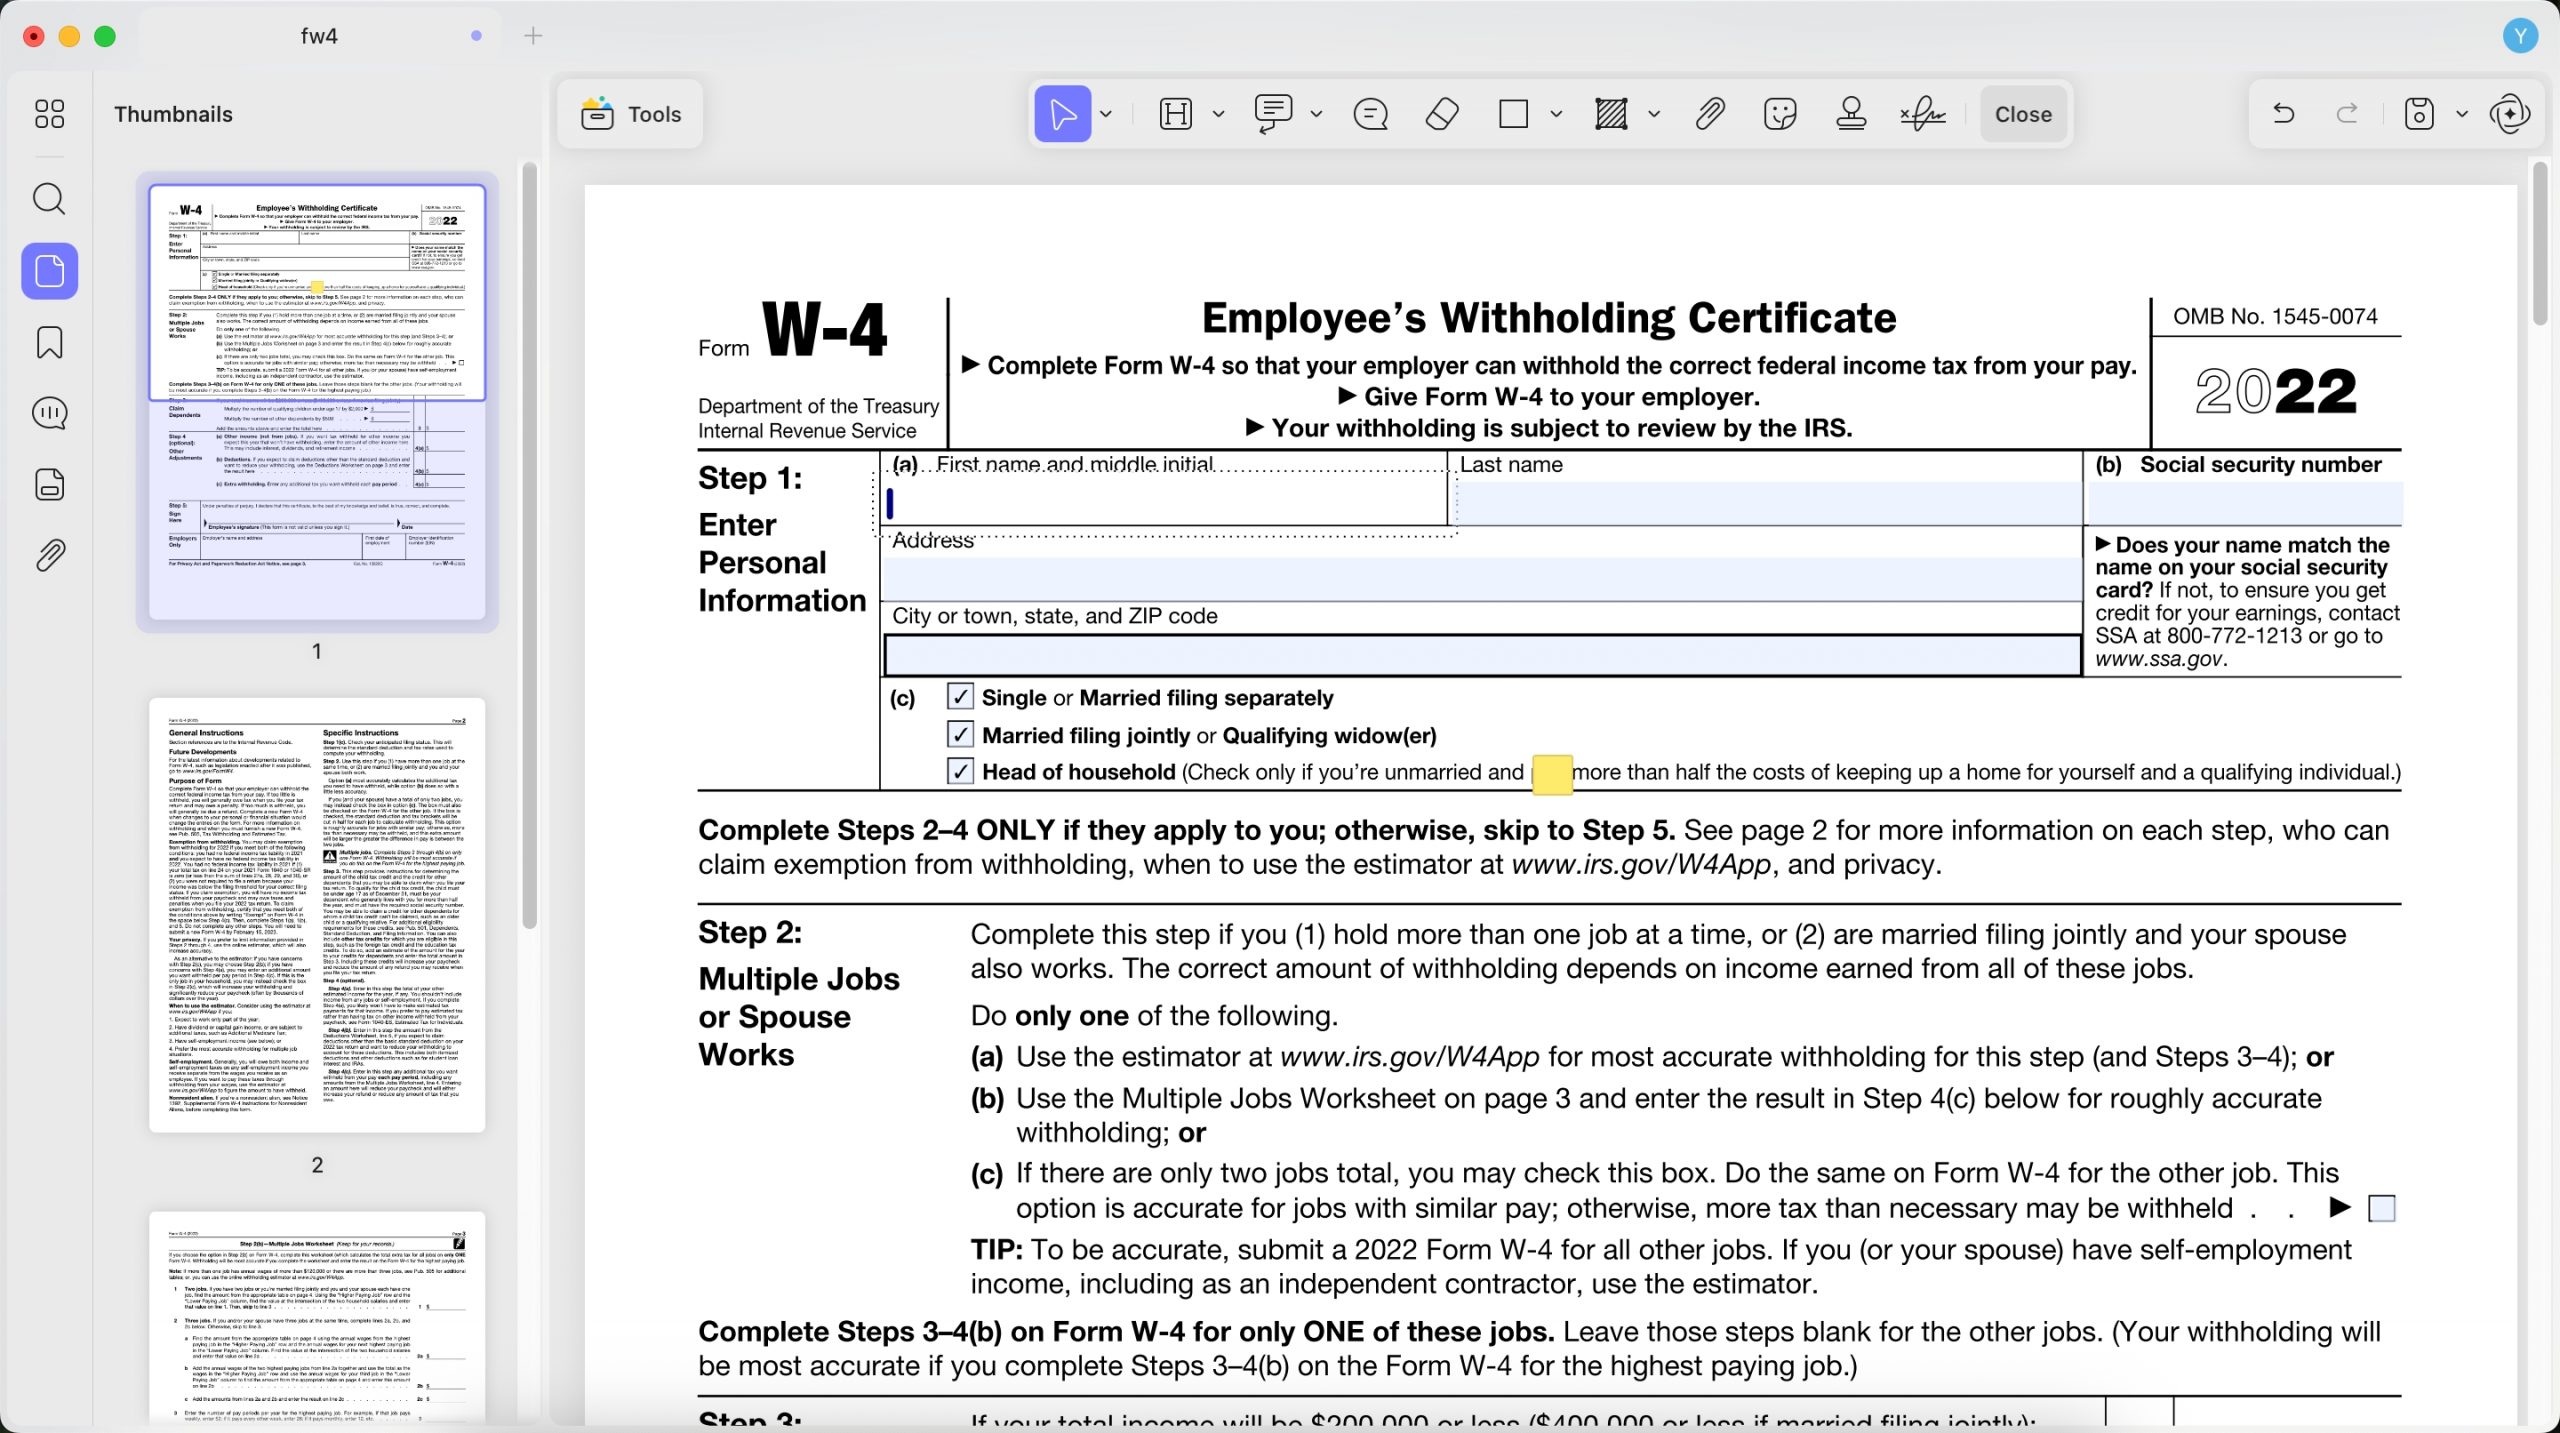Undo the last action
This screenshot has width=2560, height=1433.
point(2283,114)
